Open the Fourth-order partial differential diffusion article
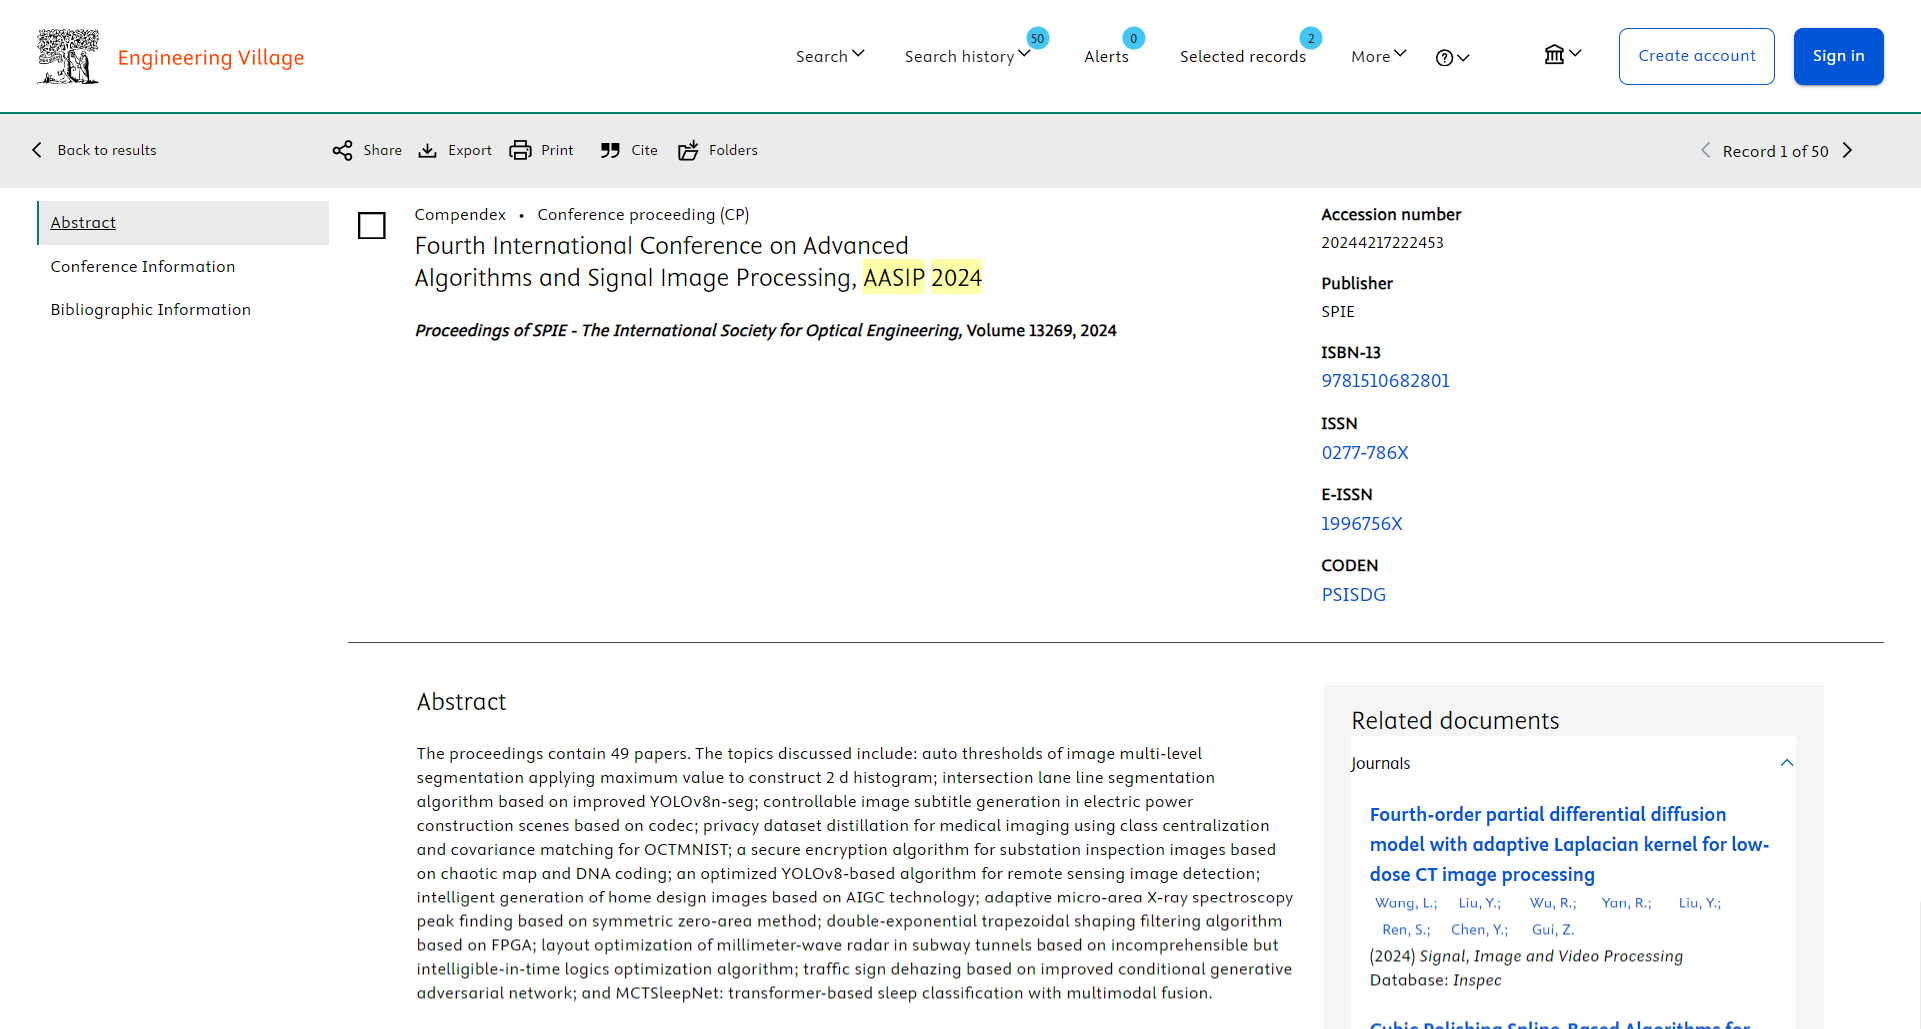 click(1569, 845)
